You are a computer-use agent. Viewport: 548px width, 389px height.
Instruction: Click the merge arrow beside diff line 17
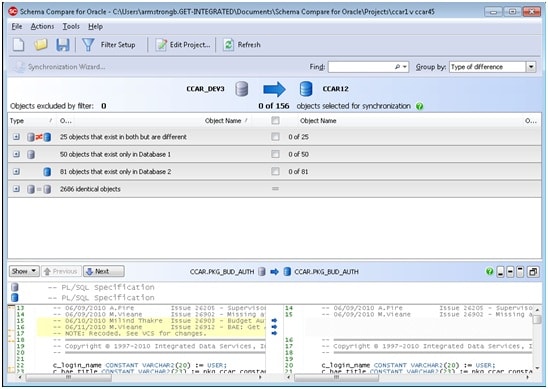coord(274,333)
